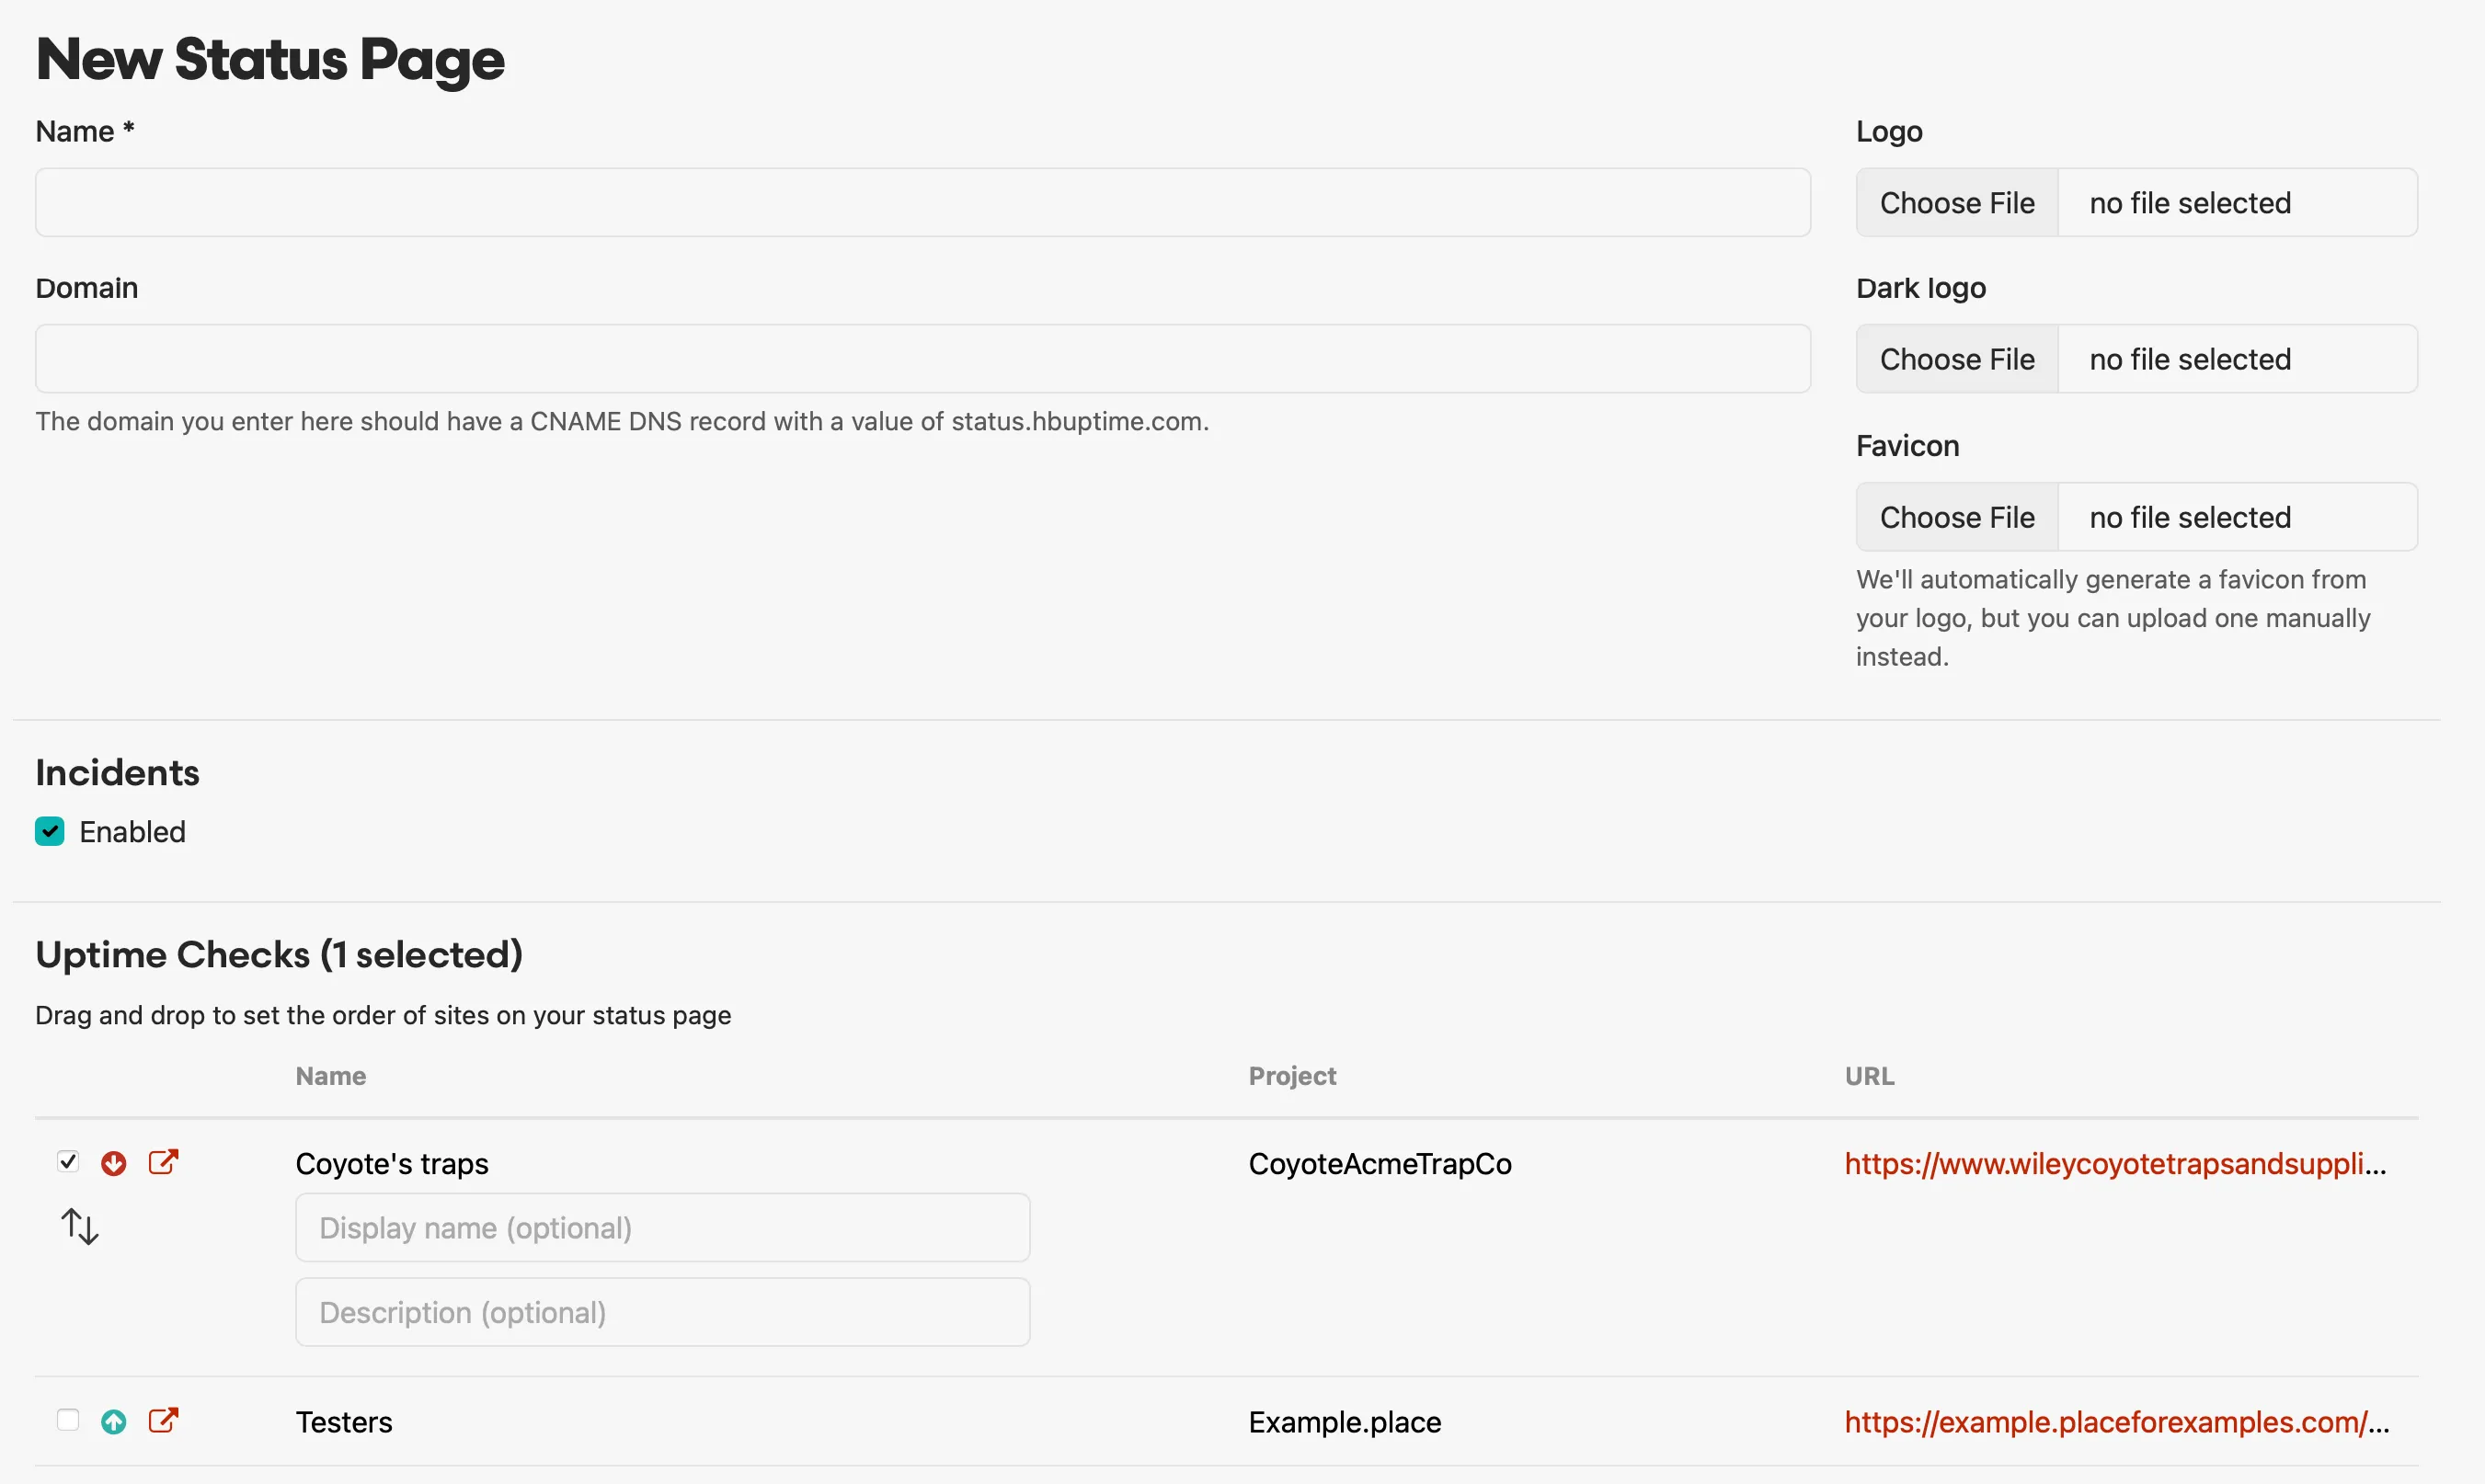Open Coyote's traps via its external link icon

click(x=163, y=1161)
